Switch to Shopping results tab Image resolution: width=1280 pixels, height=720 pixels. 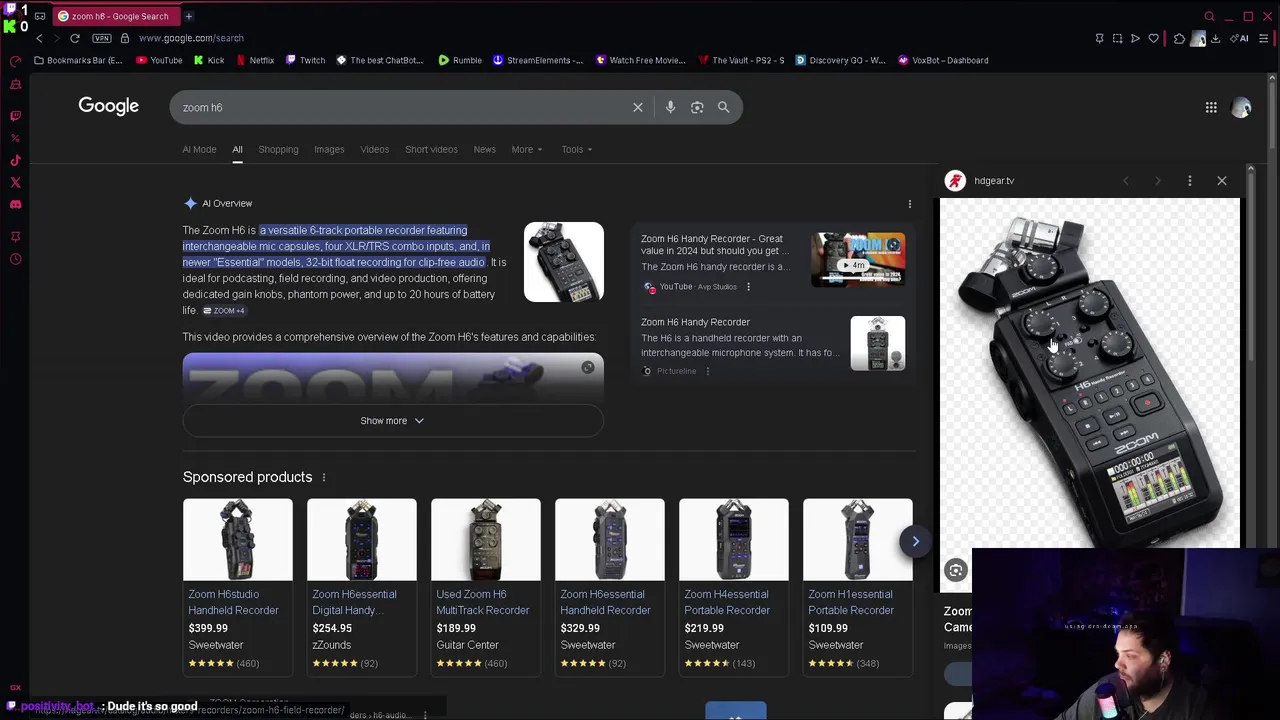coord(278,150)
